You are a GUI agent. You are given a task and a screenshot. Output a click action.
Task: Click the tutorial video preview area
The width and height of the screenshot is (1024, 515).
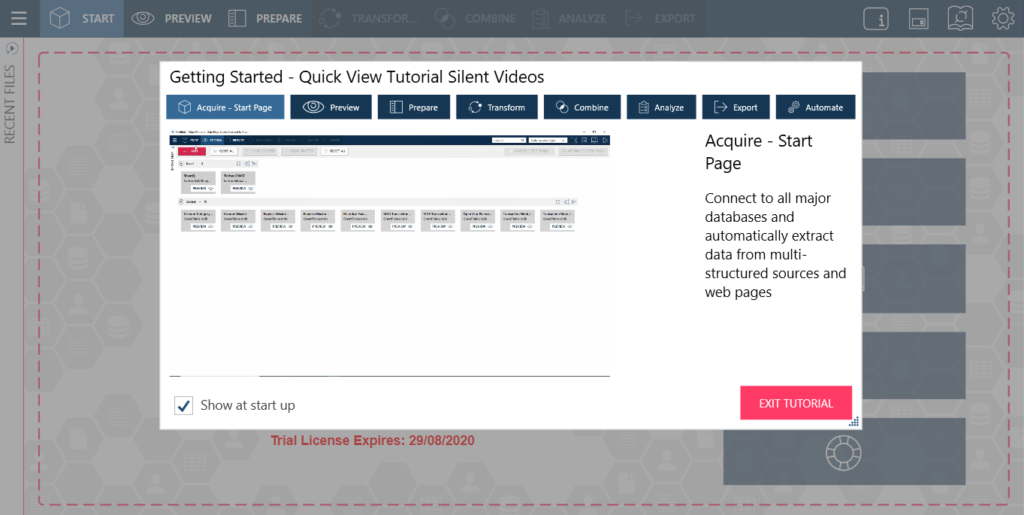coord(389,250)
